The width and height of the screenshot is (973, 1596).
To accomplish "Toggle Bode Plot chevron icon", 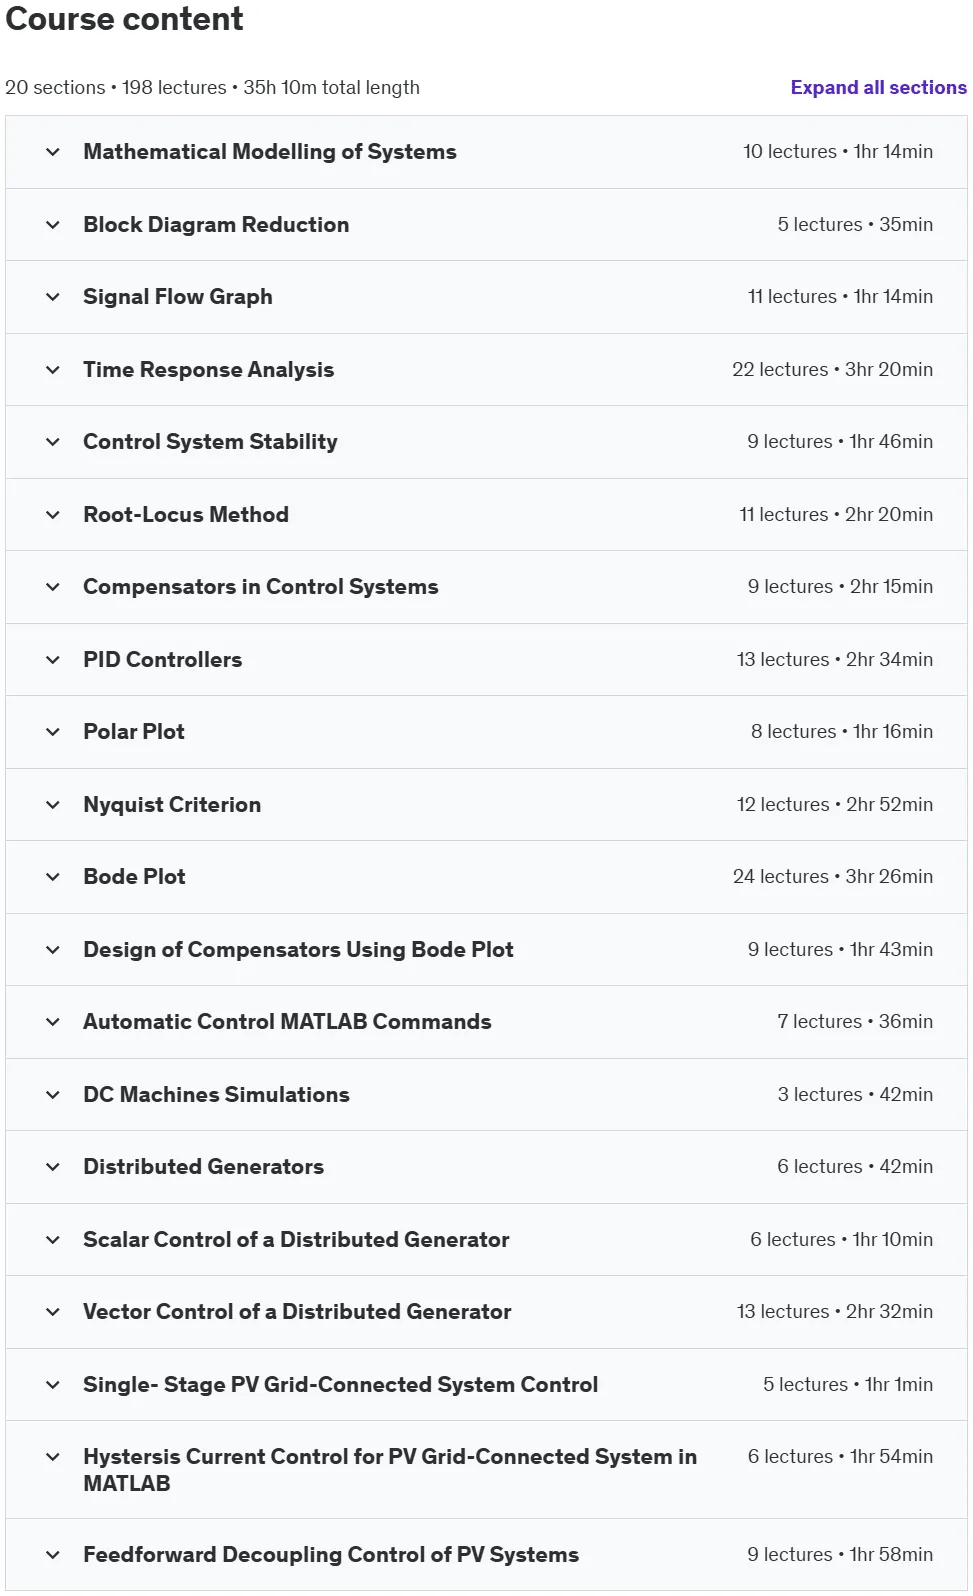I will [53, 877].
